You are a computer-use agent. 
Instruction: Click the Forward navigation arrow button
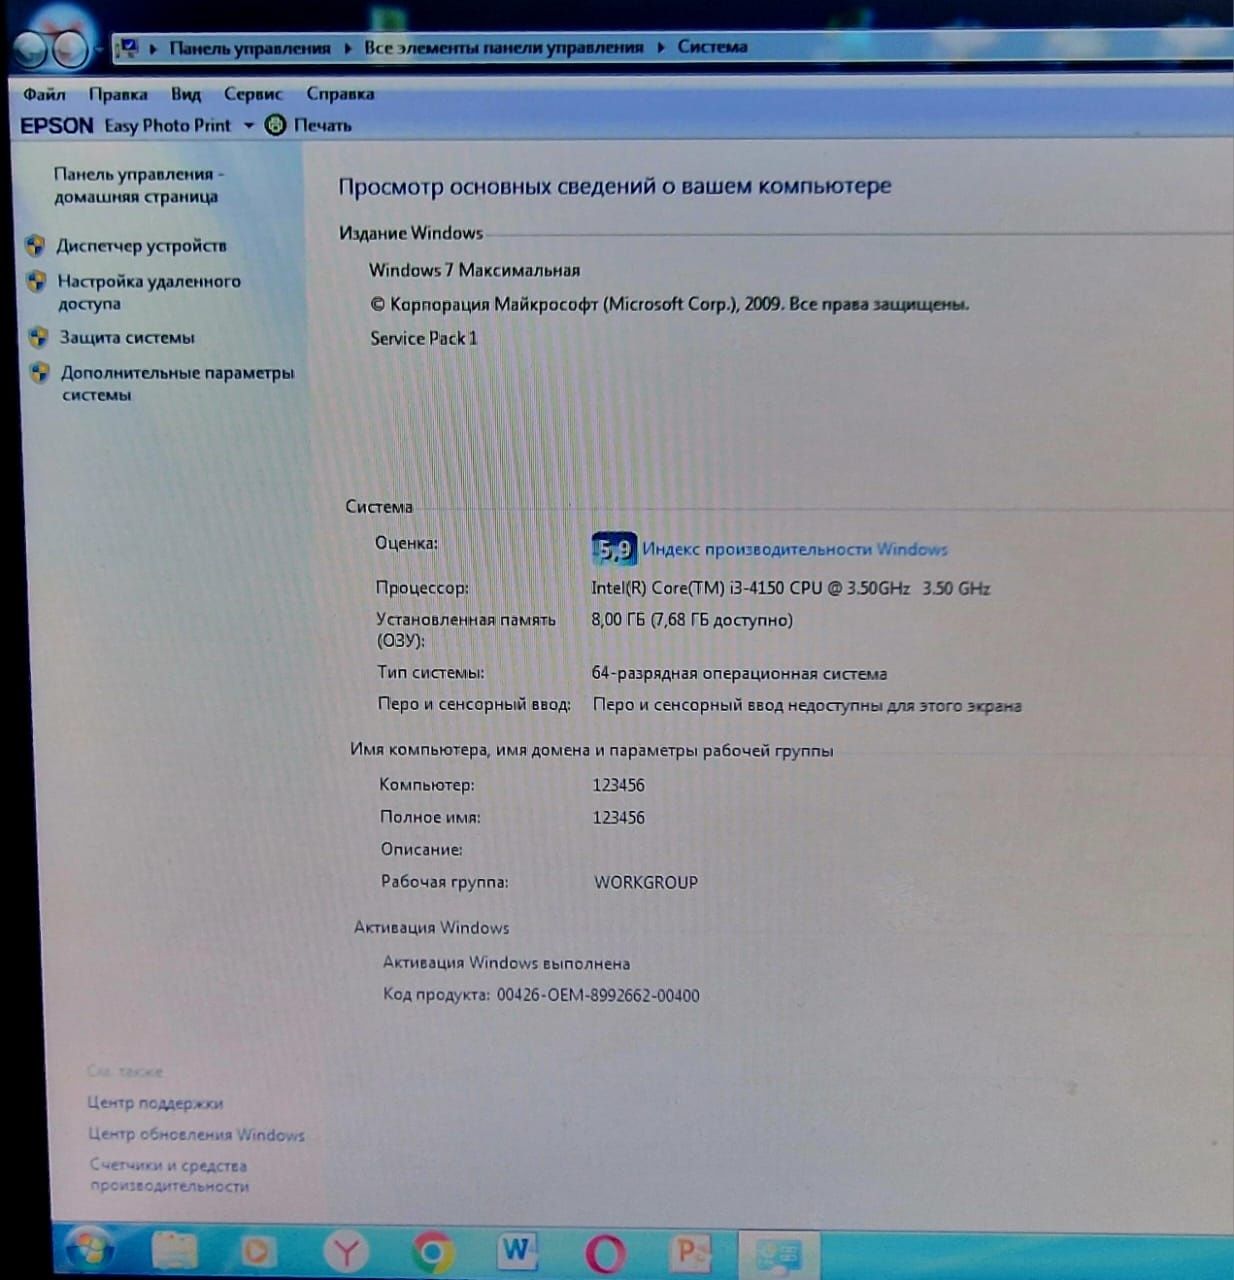pyautogui.click(x=70, y=49)
